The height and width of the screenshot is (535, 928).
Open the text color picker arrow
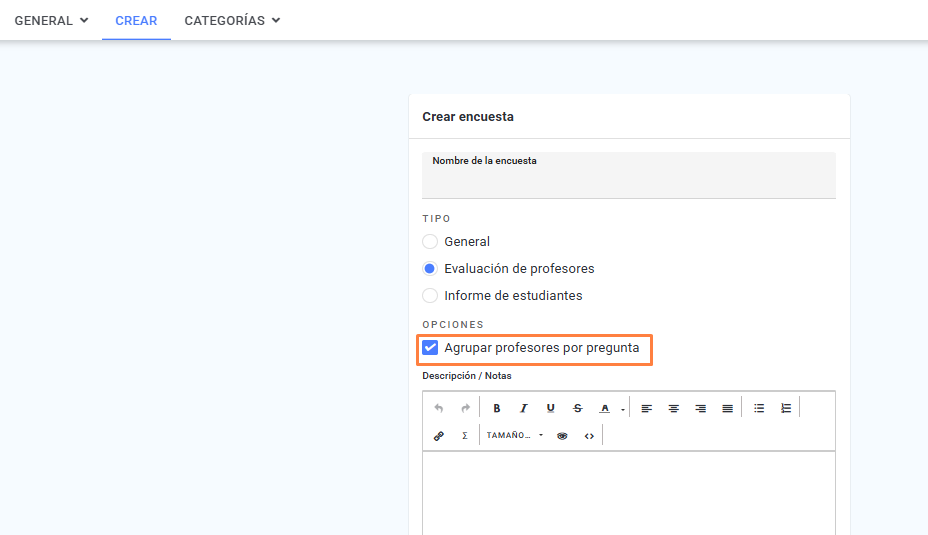pyautogui.click(x=623, y=409)
